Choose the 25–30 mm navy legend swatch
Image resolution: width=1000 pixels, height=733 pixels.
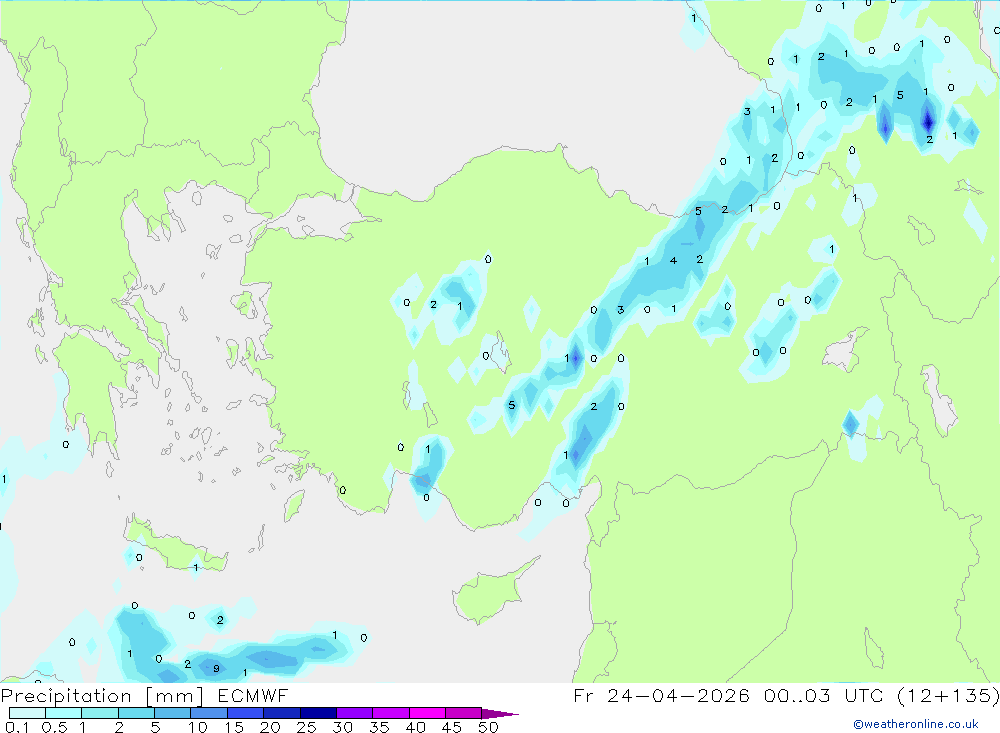pos(318,713)
